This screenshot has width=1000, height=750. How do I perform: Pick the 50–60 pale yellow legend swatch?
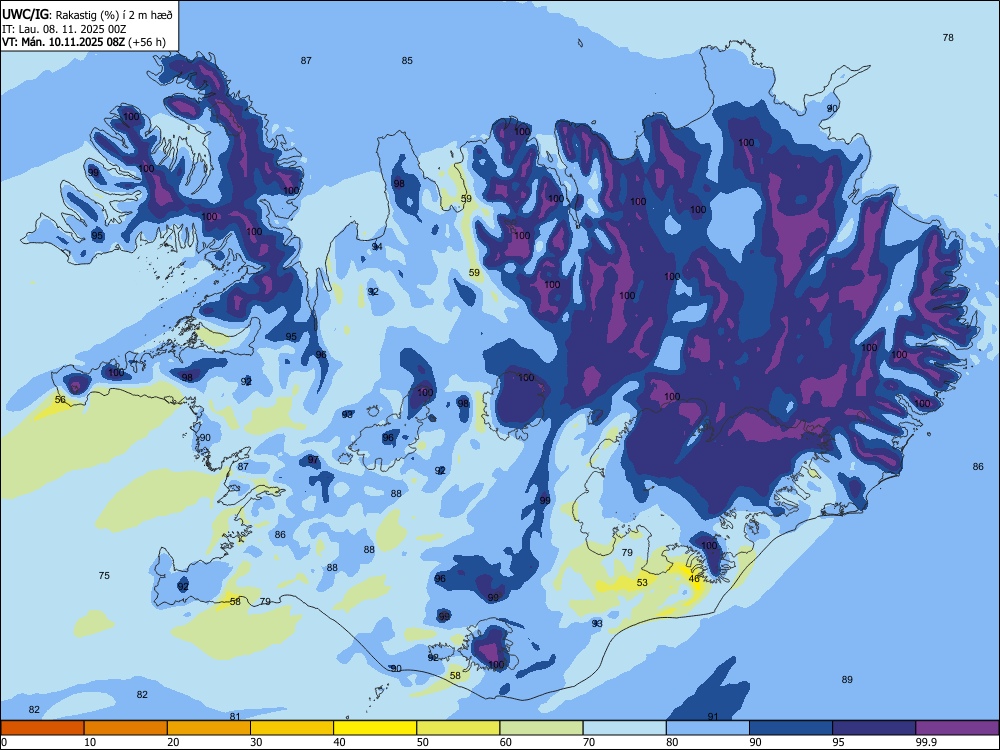point(458,728)
